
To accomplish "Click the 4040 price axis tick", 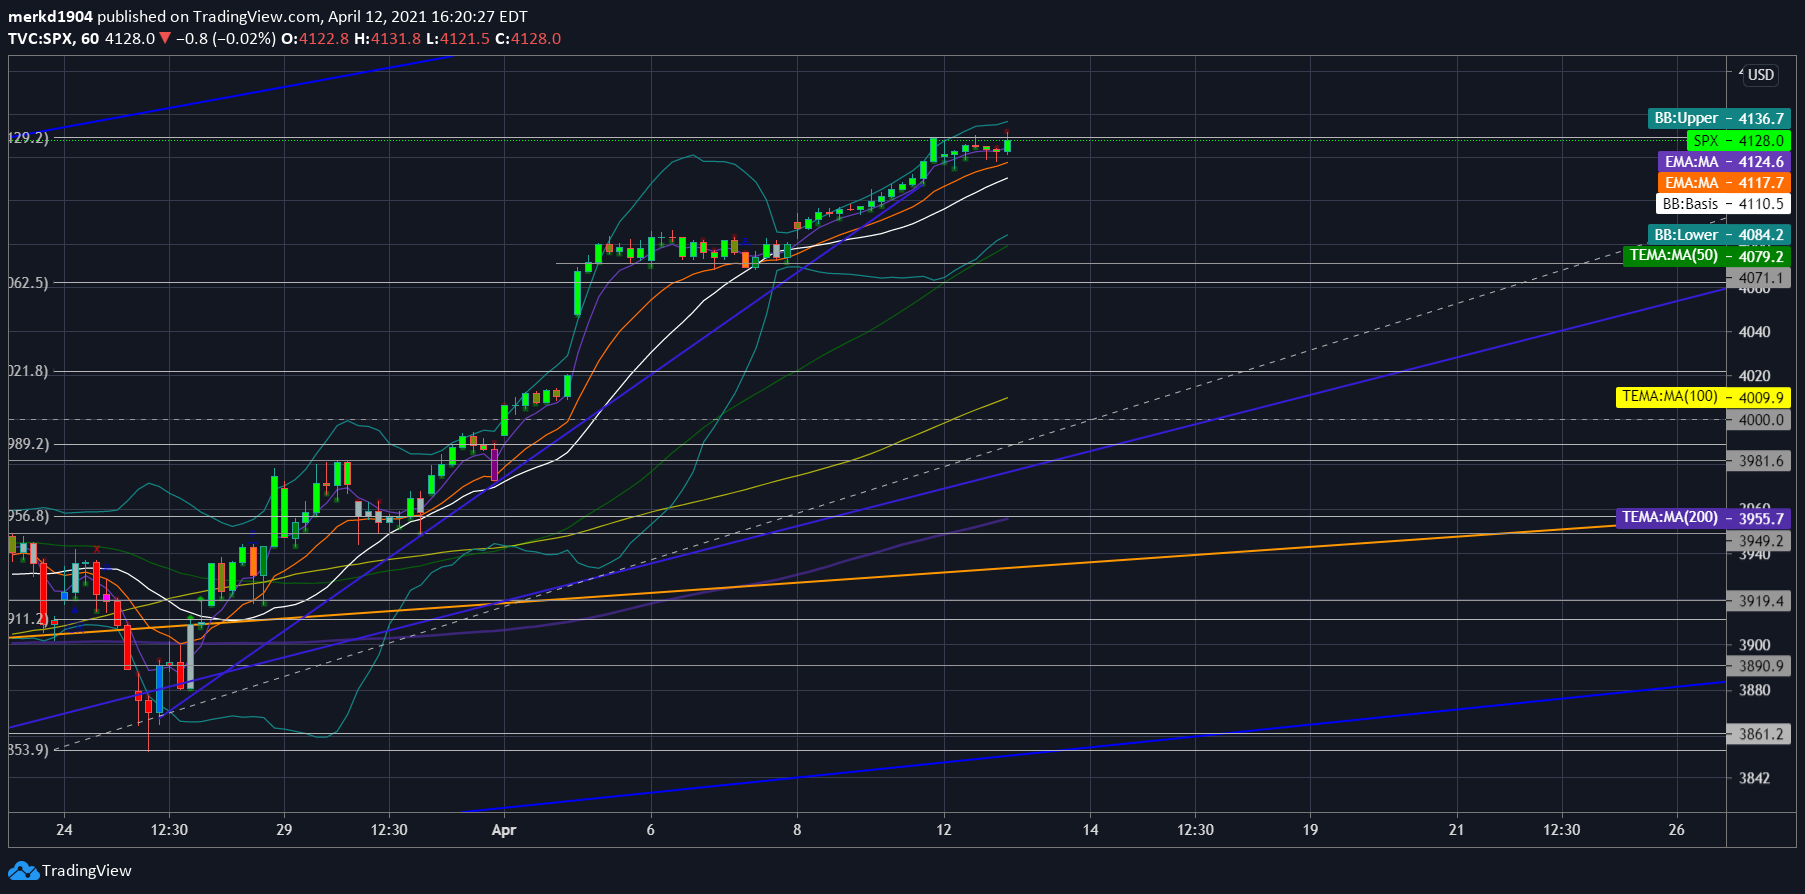I will click(x=1755, y=332).
